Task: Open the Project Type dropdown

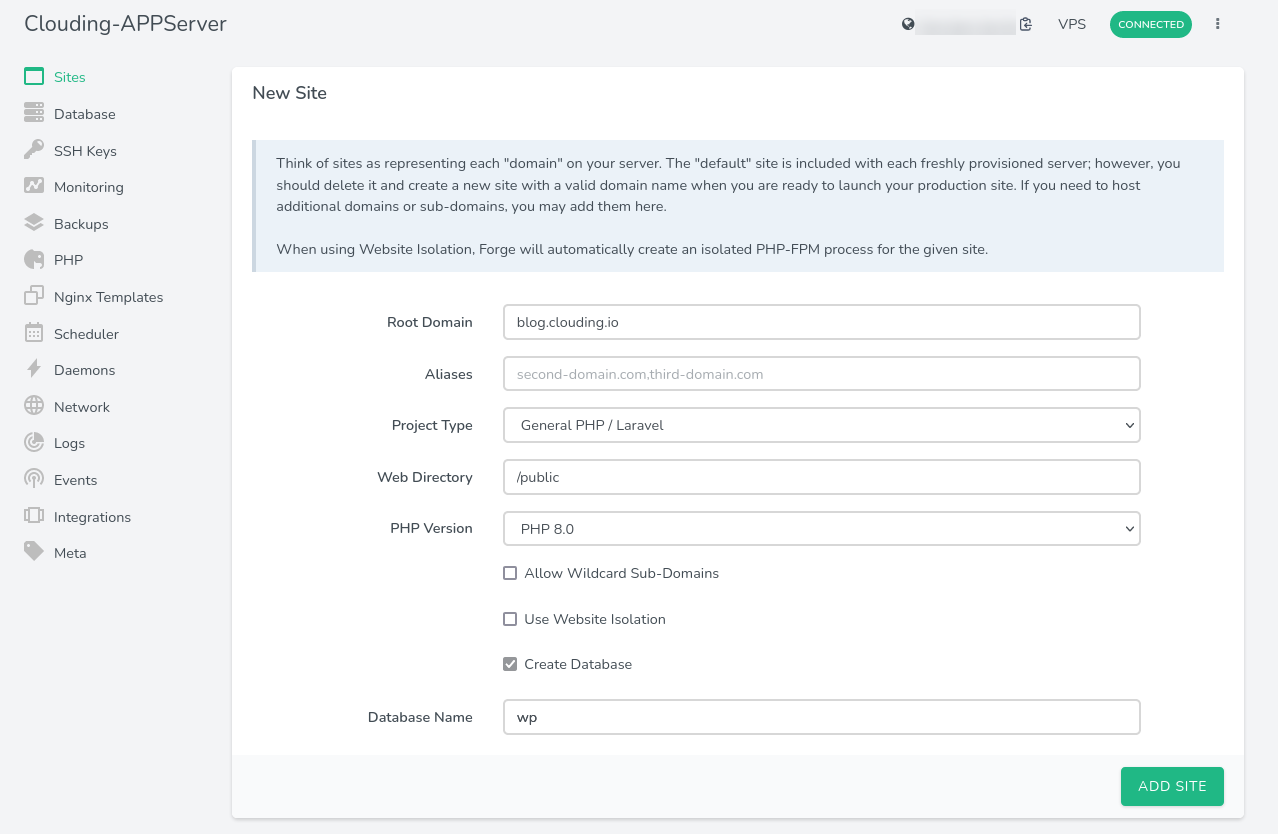Action: tap(822, 425)
